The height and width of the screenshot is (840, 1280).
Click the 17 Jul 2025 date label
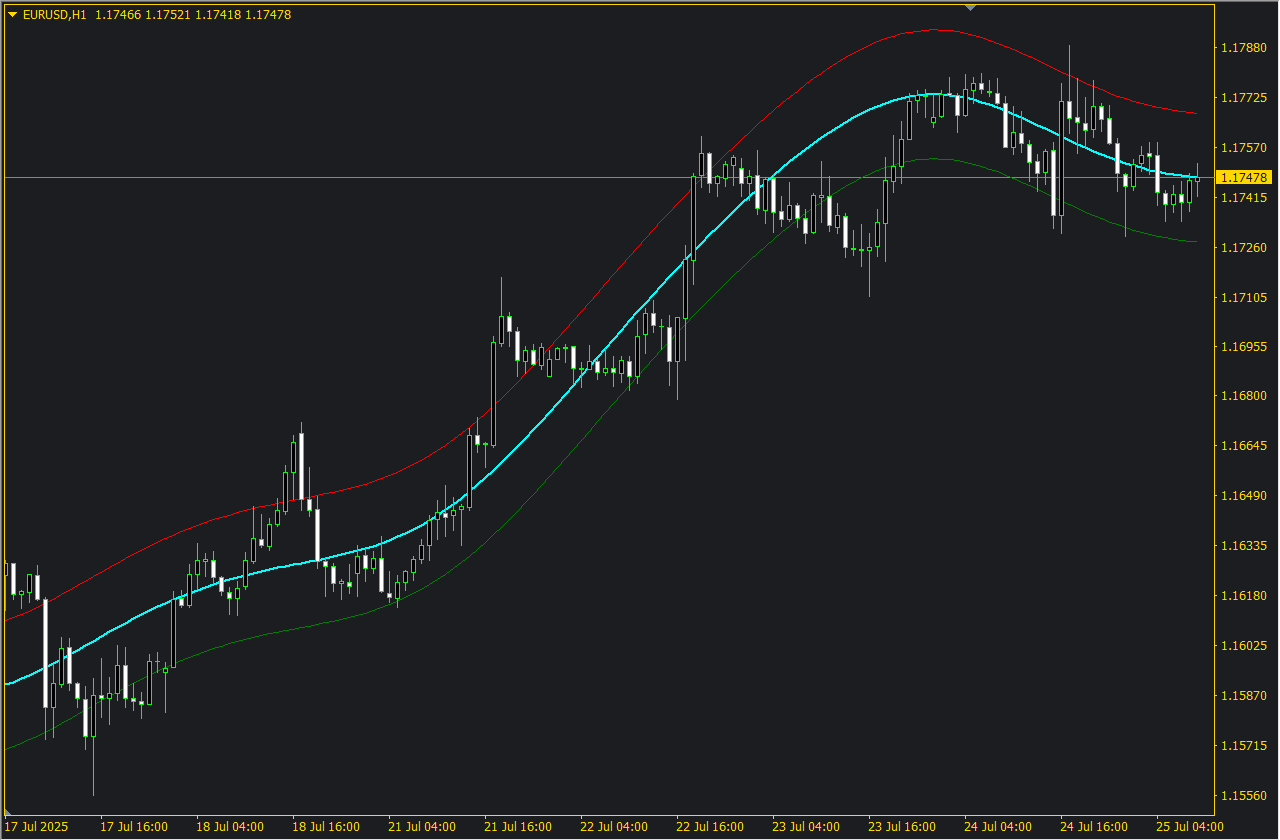(x=37, y=827)
